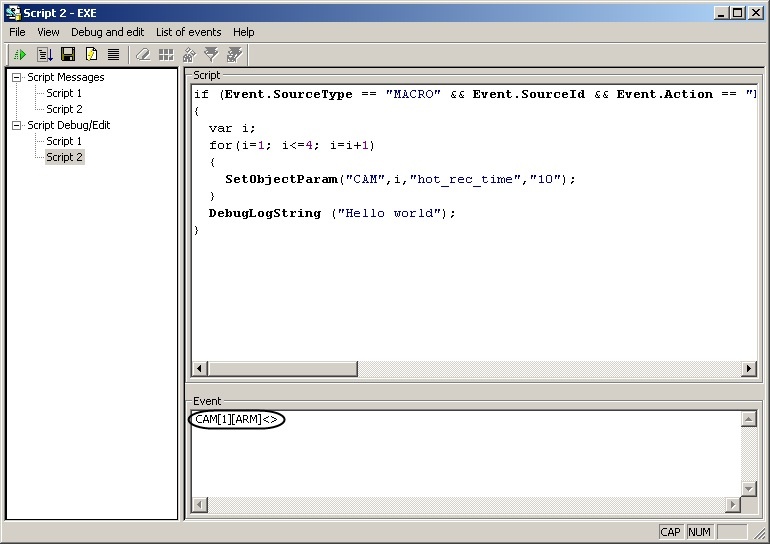Open the Help menu
This screenshot has width=770, height=544.
click(244, 32)
